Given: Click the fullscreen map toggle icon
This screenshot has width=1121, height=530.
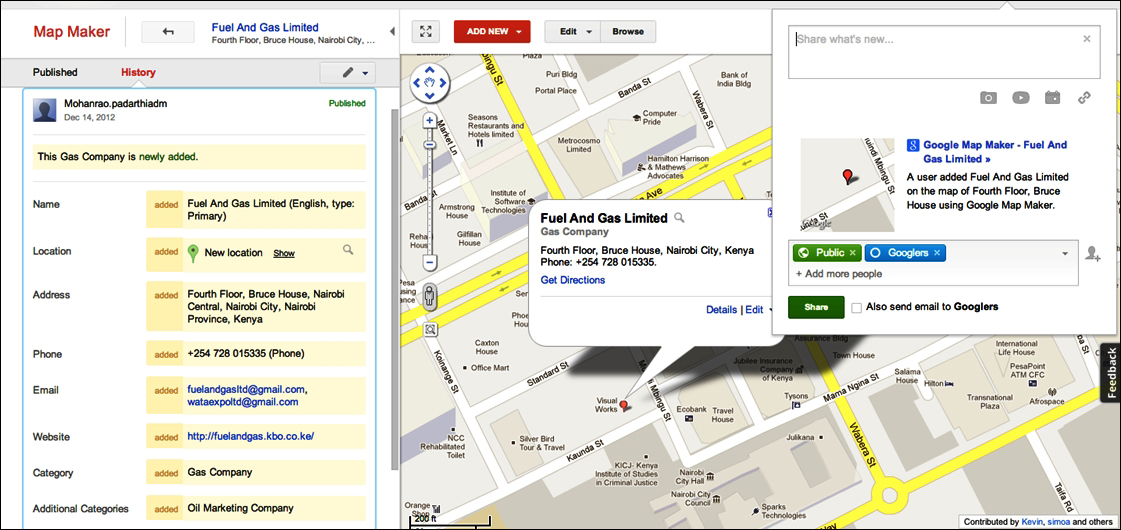Looking at the screenshot, I should pyautogui.click(x=425, y=32).
